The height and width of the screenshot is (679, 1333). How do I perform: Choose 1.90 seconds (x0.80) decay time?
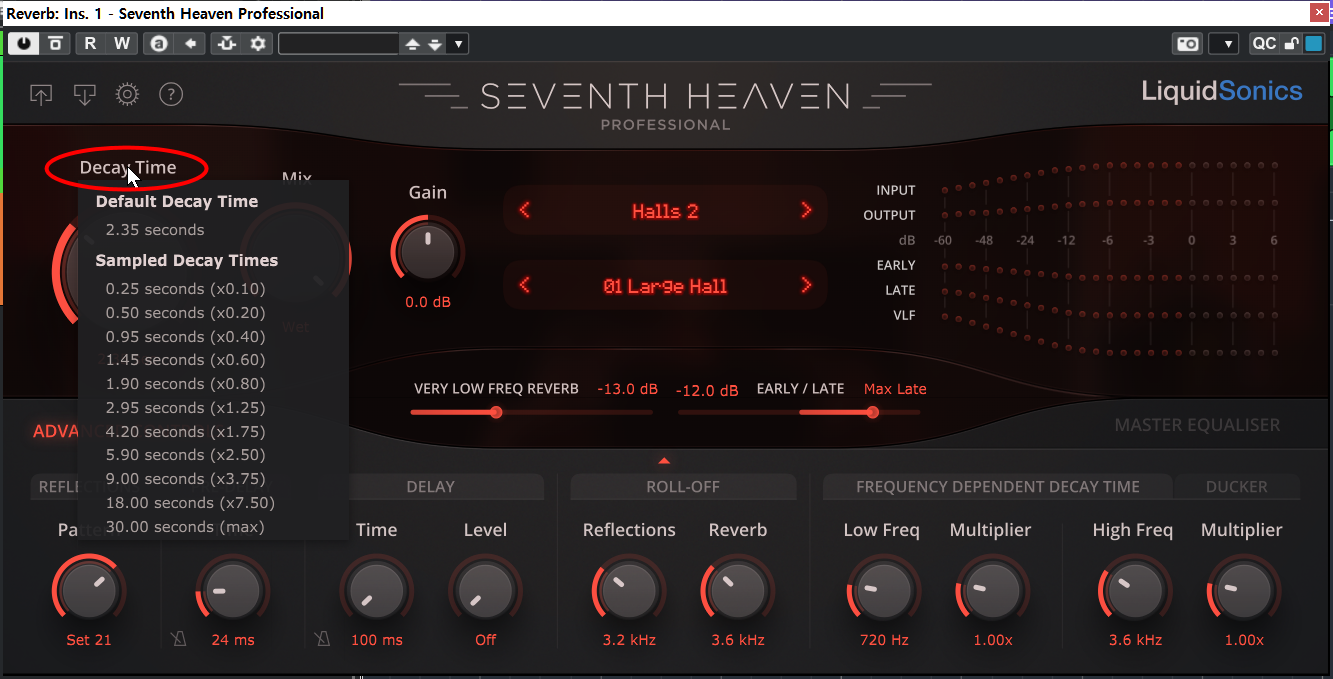[186, 384]
